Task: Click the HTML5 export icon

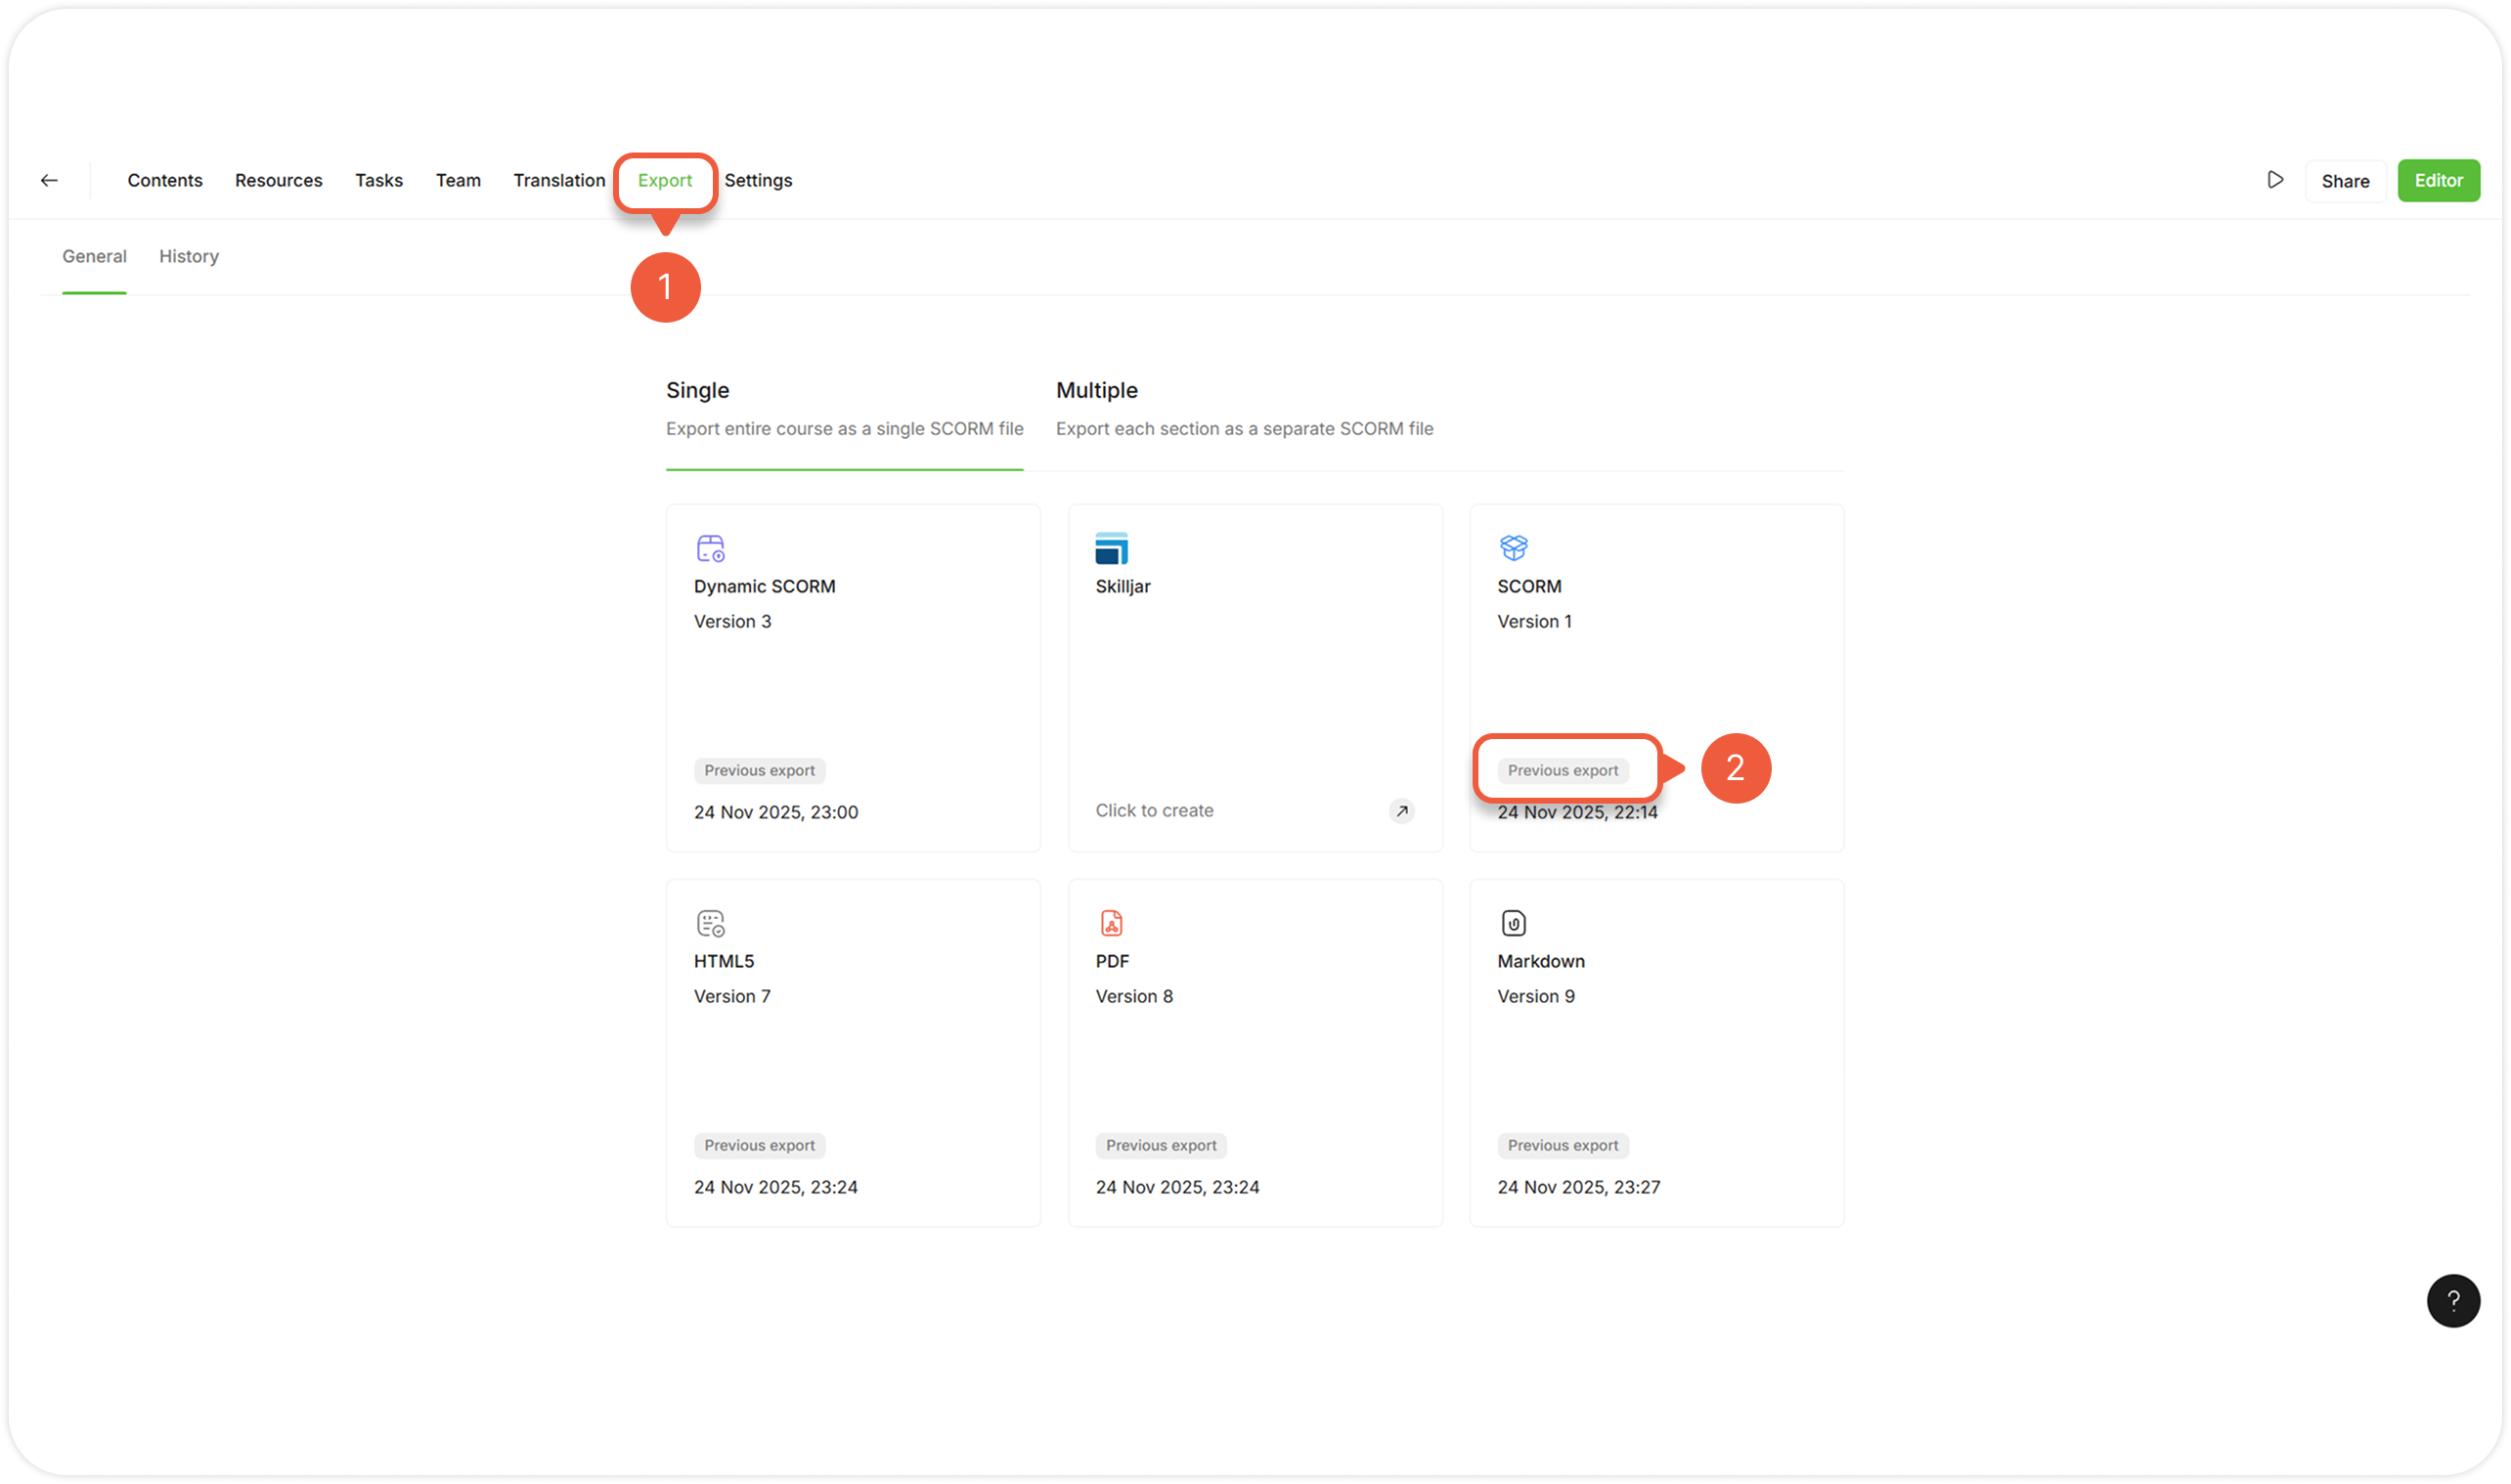Action: coord(710,923)
